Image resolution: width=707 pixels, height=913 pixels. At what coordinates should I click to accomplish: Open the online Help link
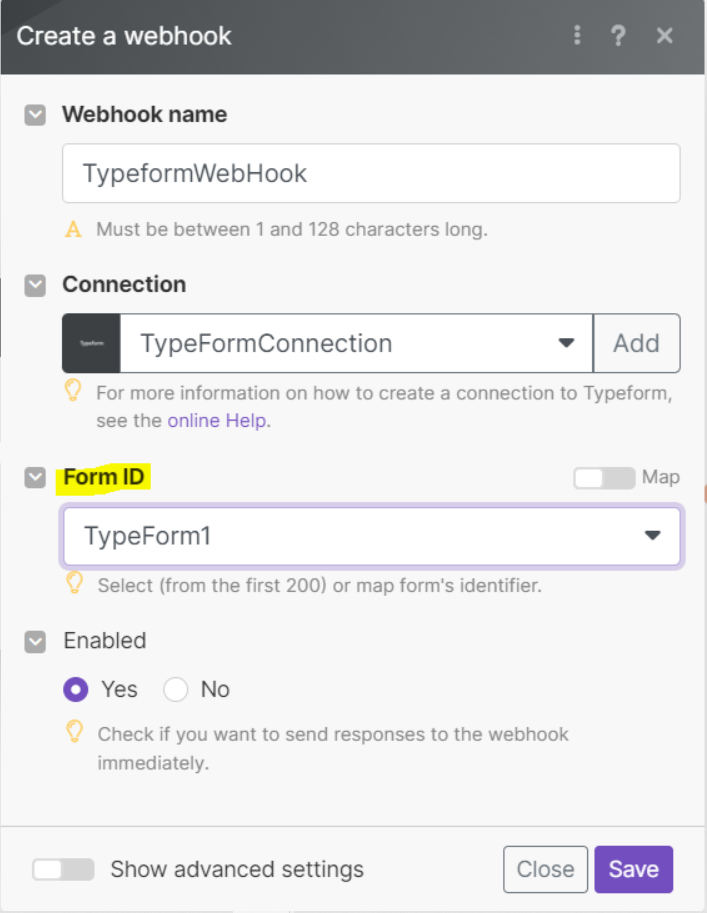pyautogui.click(x=218, y=420)
